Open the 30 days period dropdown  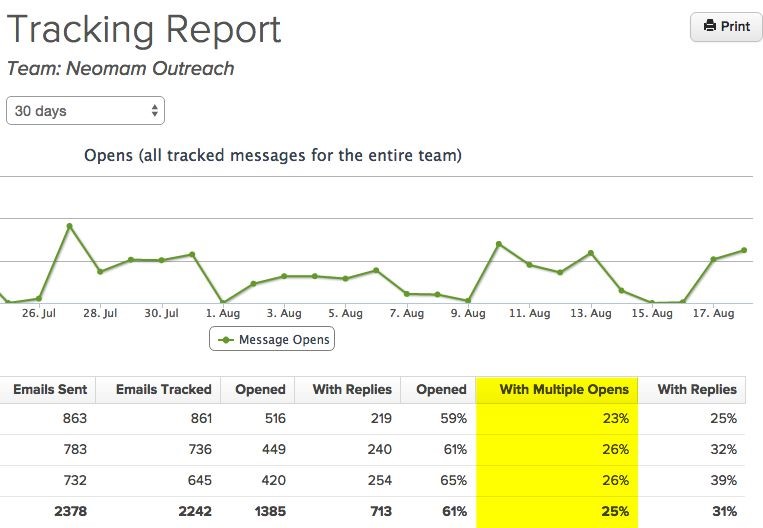point(85,111)
